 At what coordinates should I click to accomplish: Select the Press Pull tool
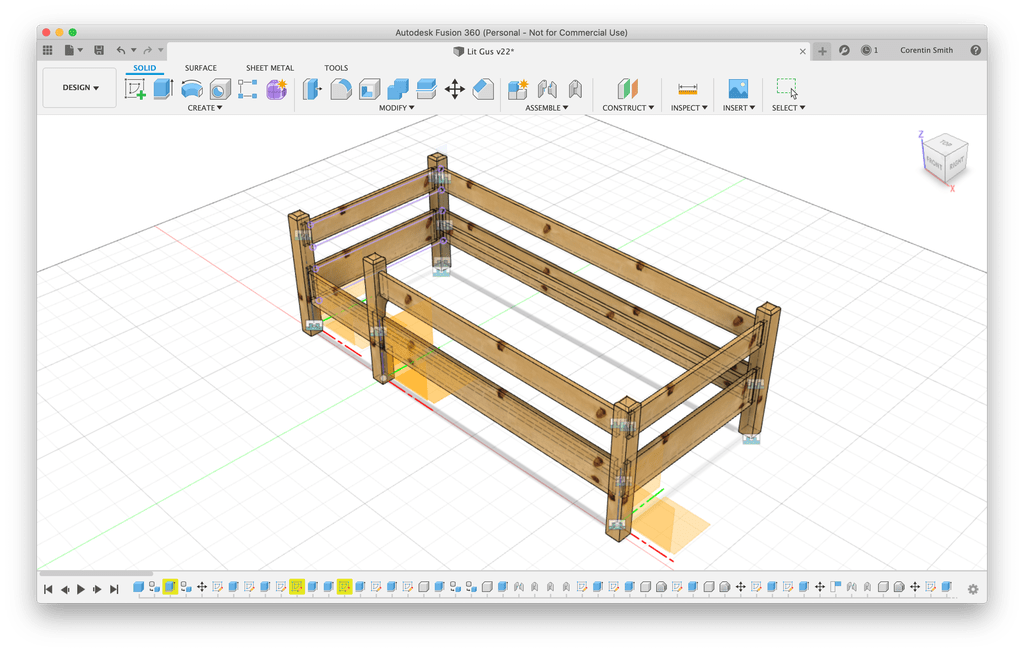point(312,89)
